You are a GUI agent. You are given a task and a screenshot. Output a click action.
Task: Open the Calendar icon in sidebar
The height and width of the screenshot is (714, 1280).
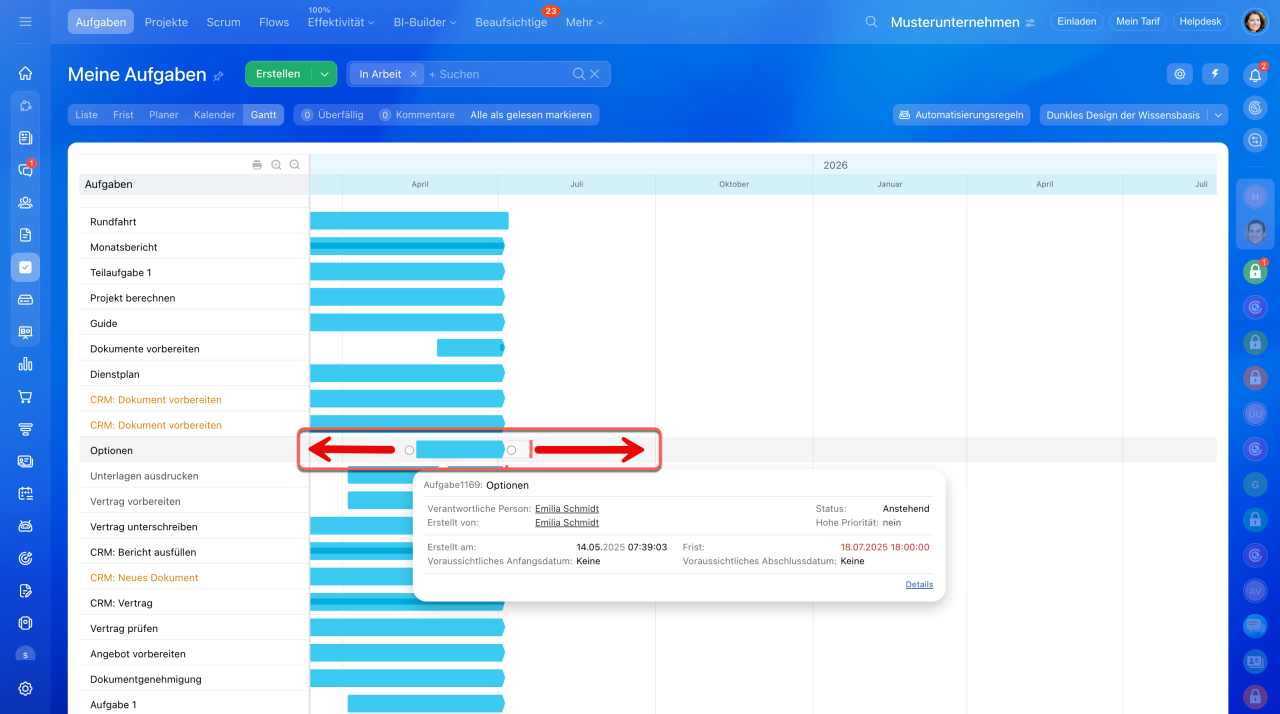(x=25, y=493)
